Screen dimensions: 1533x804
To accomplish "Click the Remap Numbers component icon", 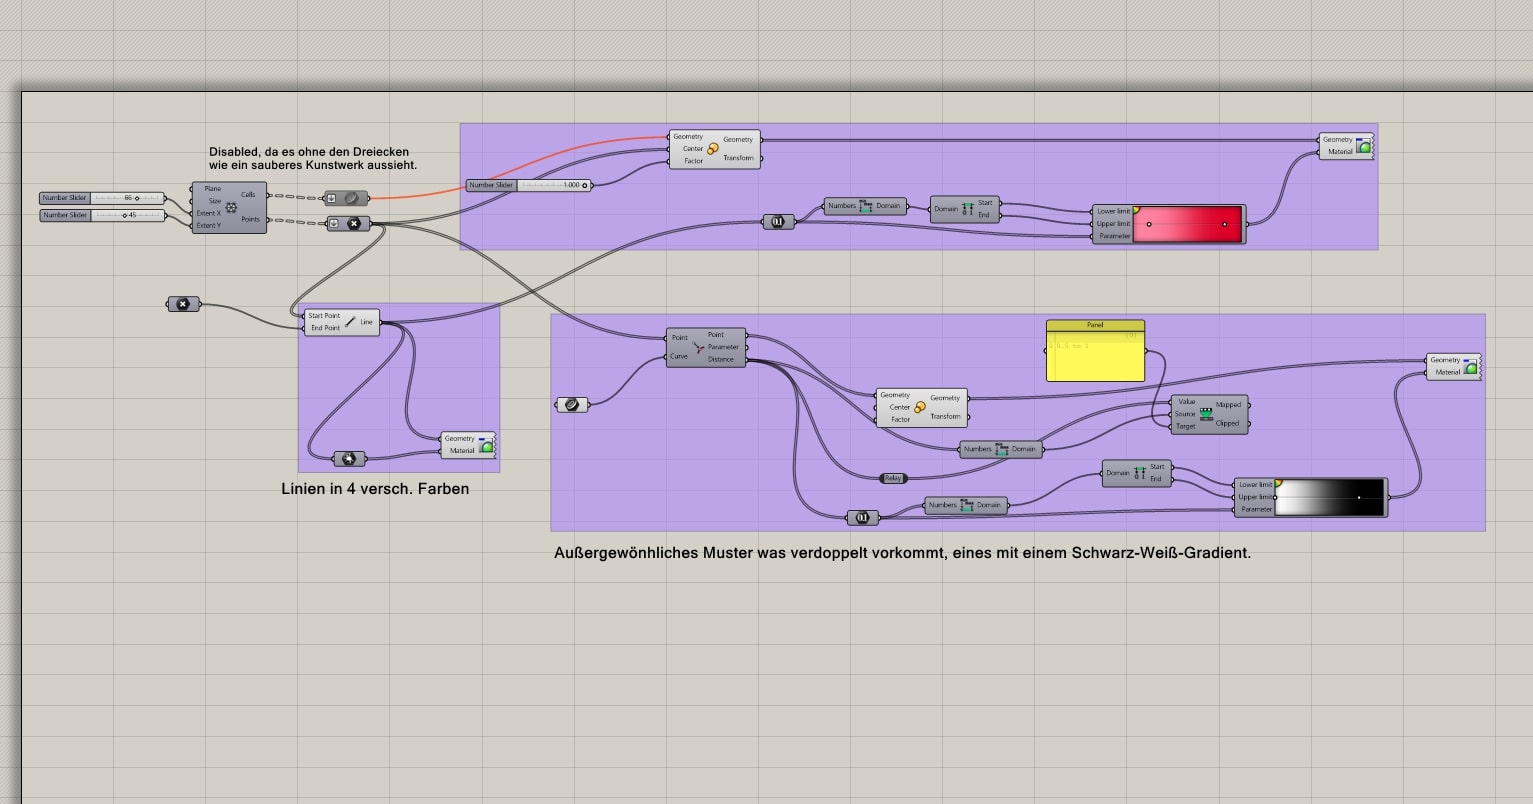I will (1207, 413).
